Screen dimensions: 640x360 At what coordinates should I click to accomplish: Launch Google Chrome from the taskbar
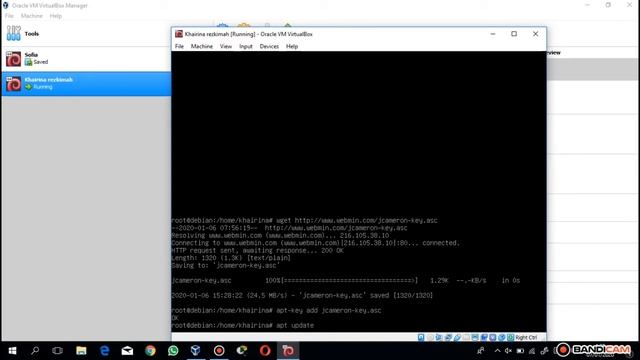150,351
